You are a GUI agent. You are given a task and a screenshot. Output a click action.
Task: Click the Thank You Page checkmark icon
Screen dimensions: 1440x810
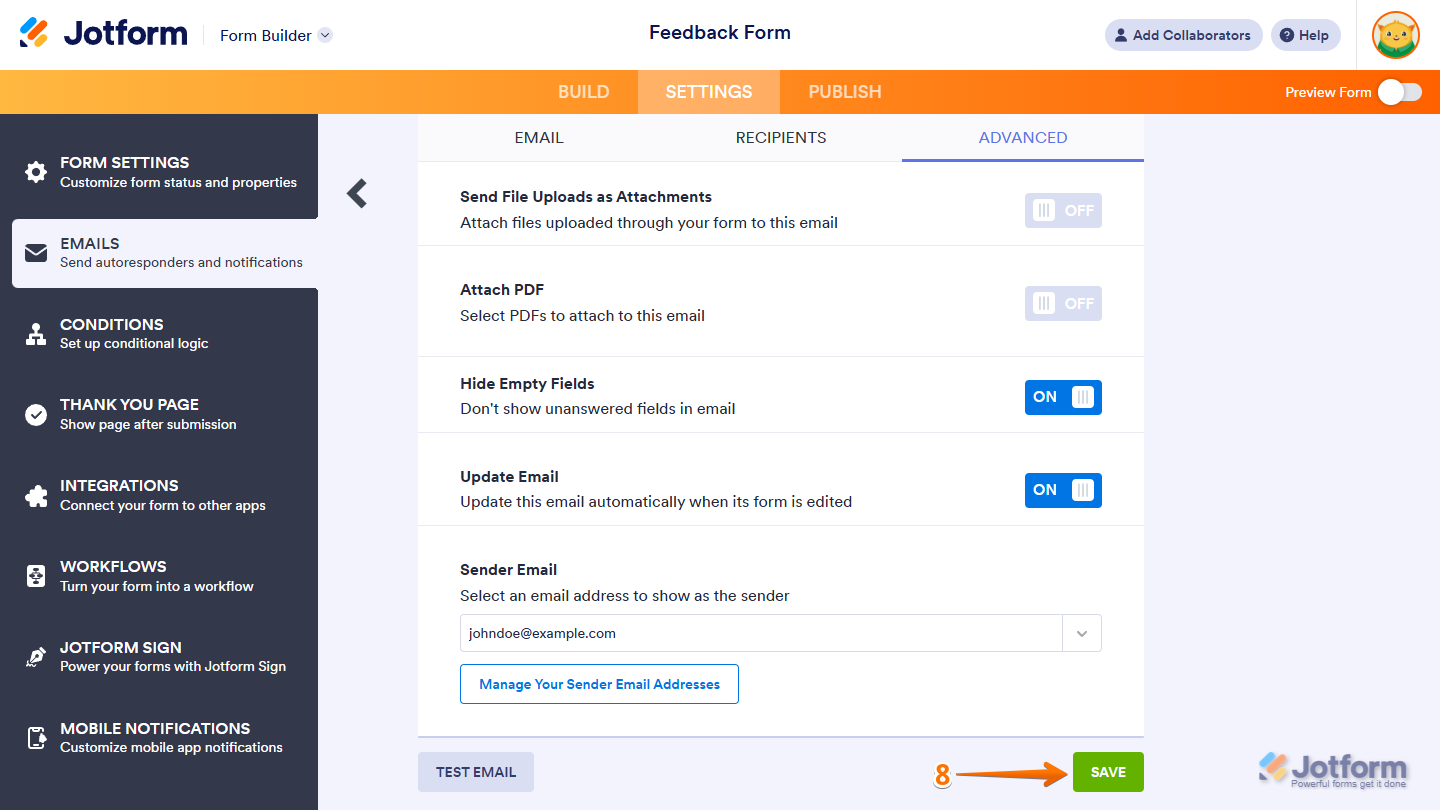36,414
